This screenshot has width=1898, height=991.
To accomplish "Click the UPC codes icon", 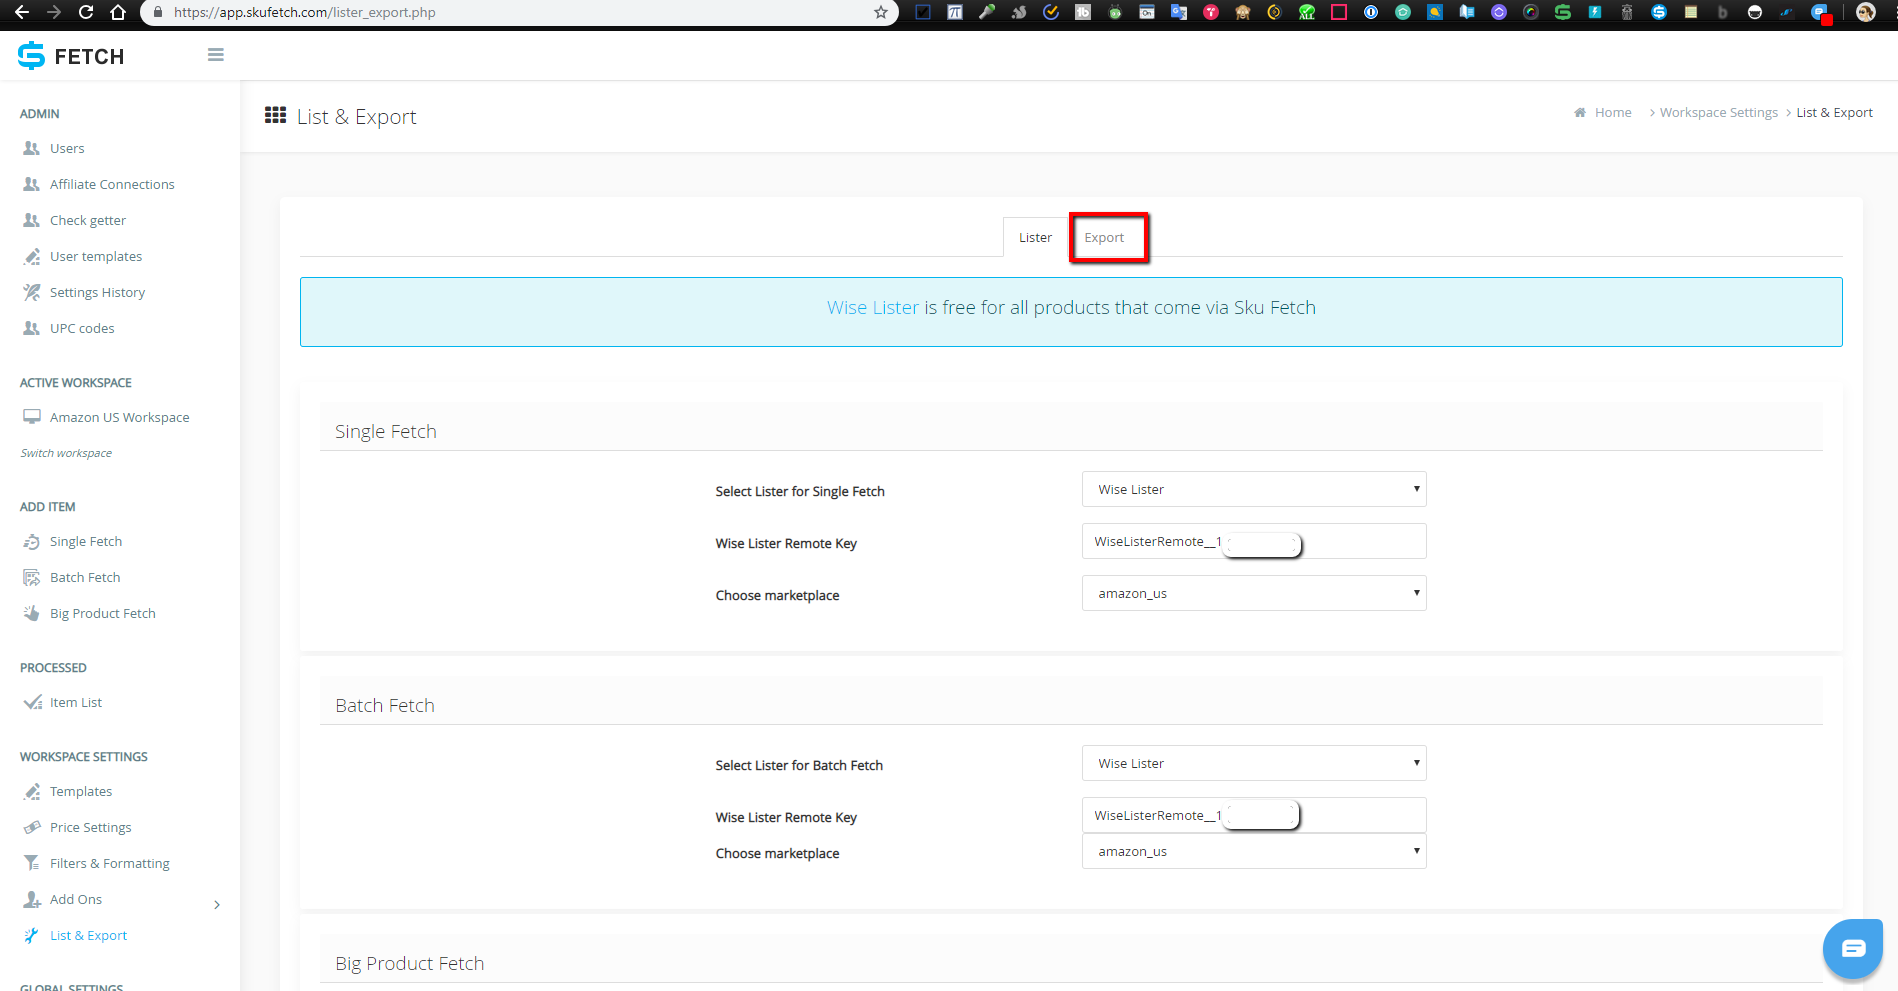I will (32, 328).
